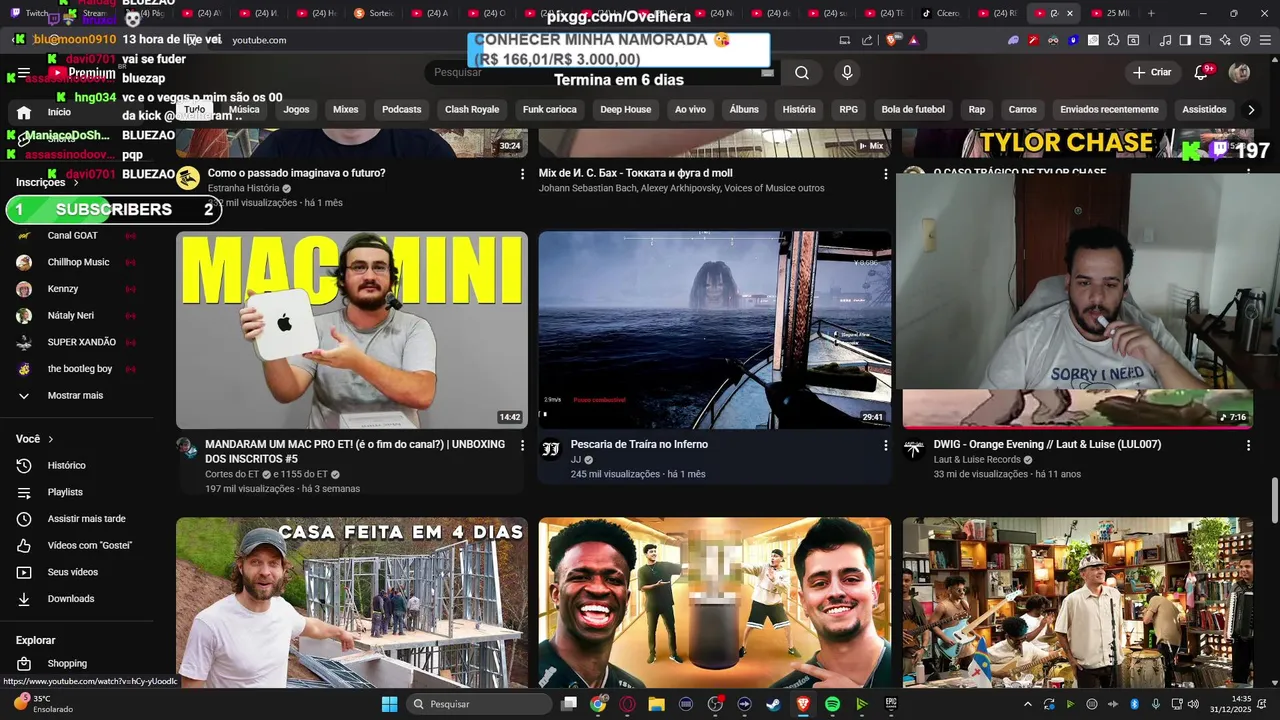This screenshot has height=720, width=1280.
Task: Open Cortes do ET channel link
Action: pyautogui.click(x=232, y=474)
